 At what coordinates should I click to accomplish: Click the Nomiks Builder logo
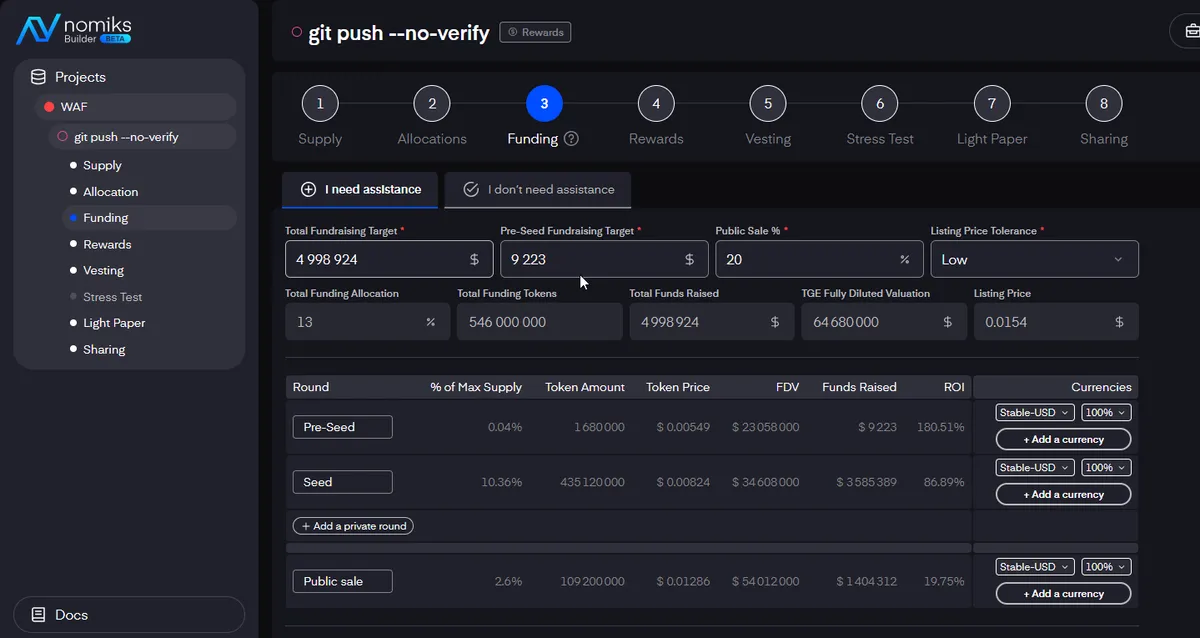click(x=73, y=30)
